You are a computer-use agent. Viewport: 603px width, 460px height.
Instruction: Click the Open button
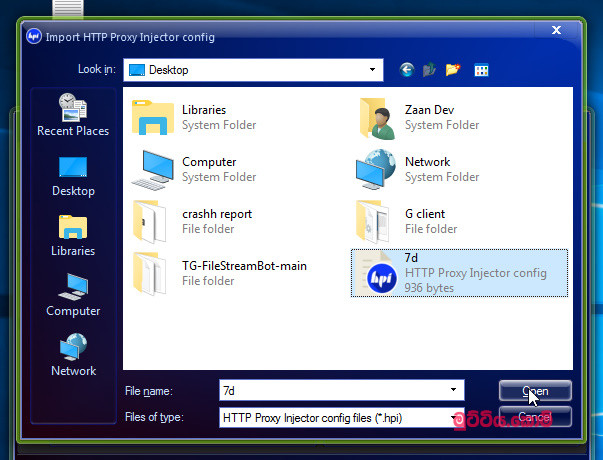click(x=535, y=391)
